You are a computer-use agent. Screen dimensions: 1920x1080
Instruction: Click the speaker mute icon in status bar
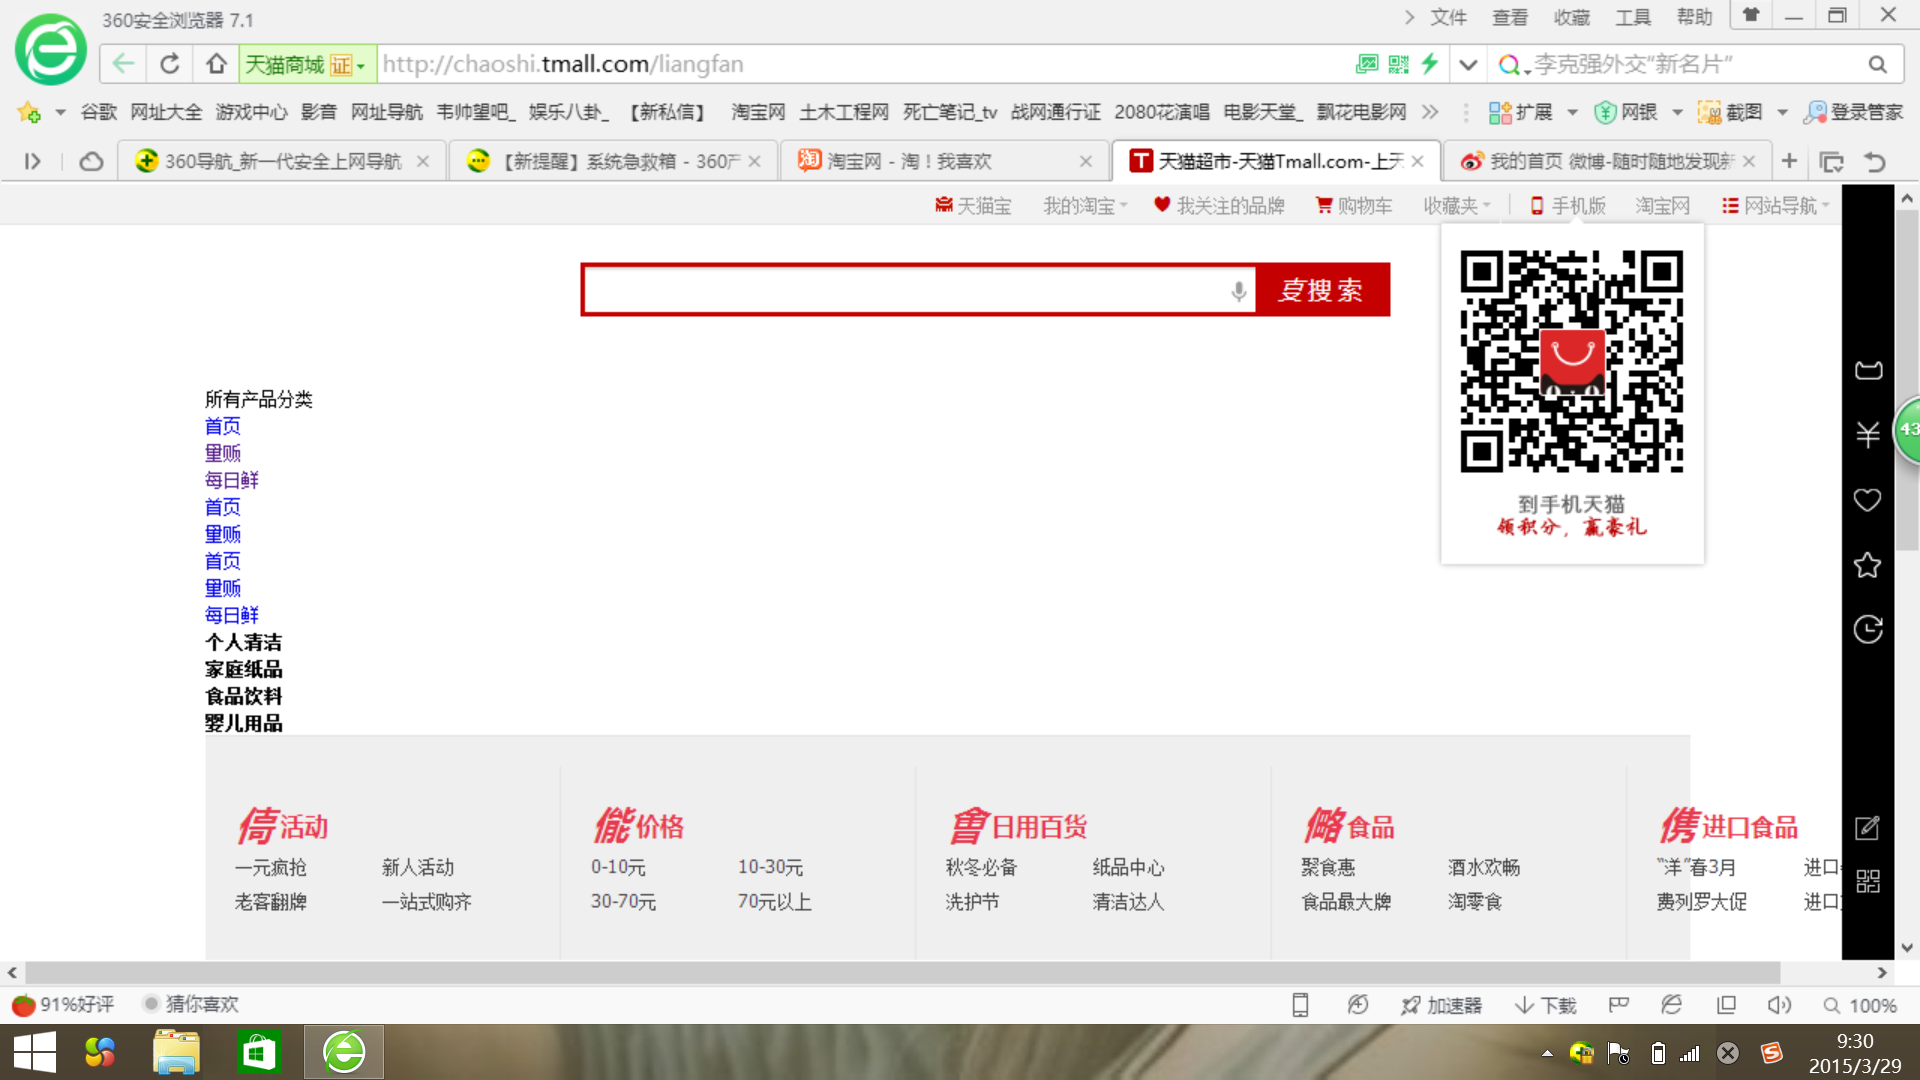click(x=1779, y=1005)
